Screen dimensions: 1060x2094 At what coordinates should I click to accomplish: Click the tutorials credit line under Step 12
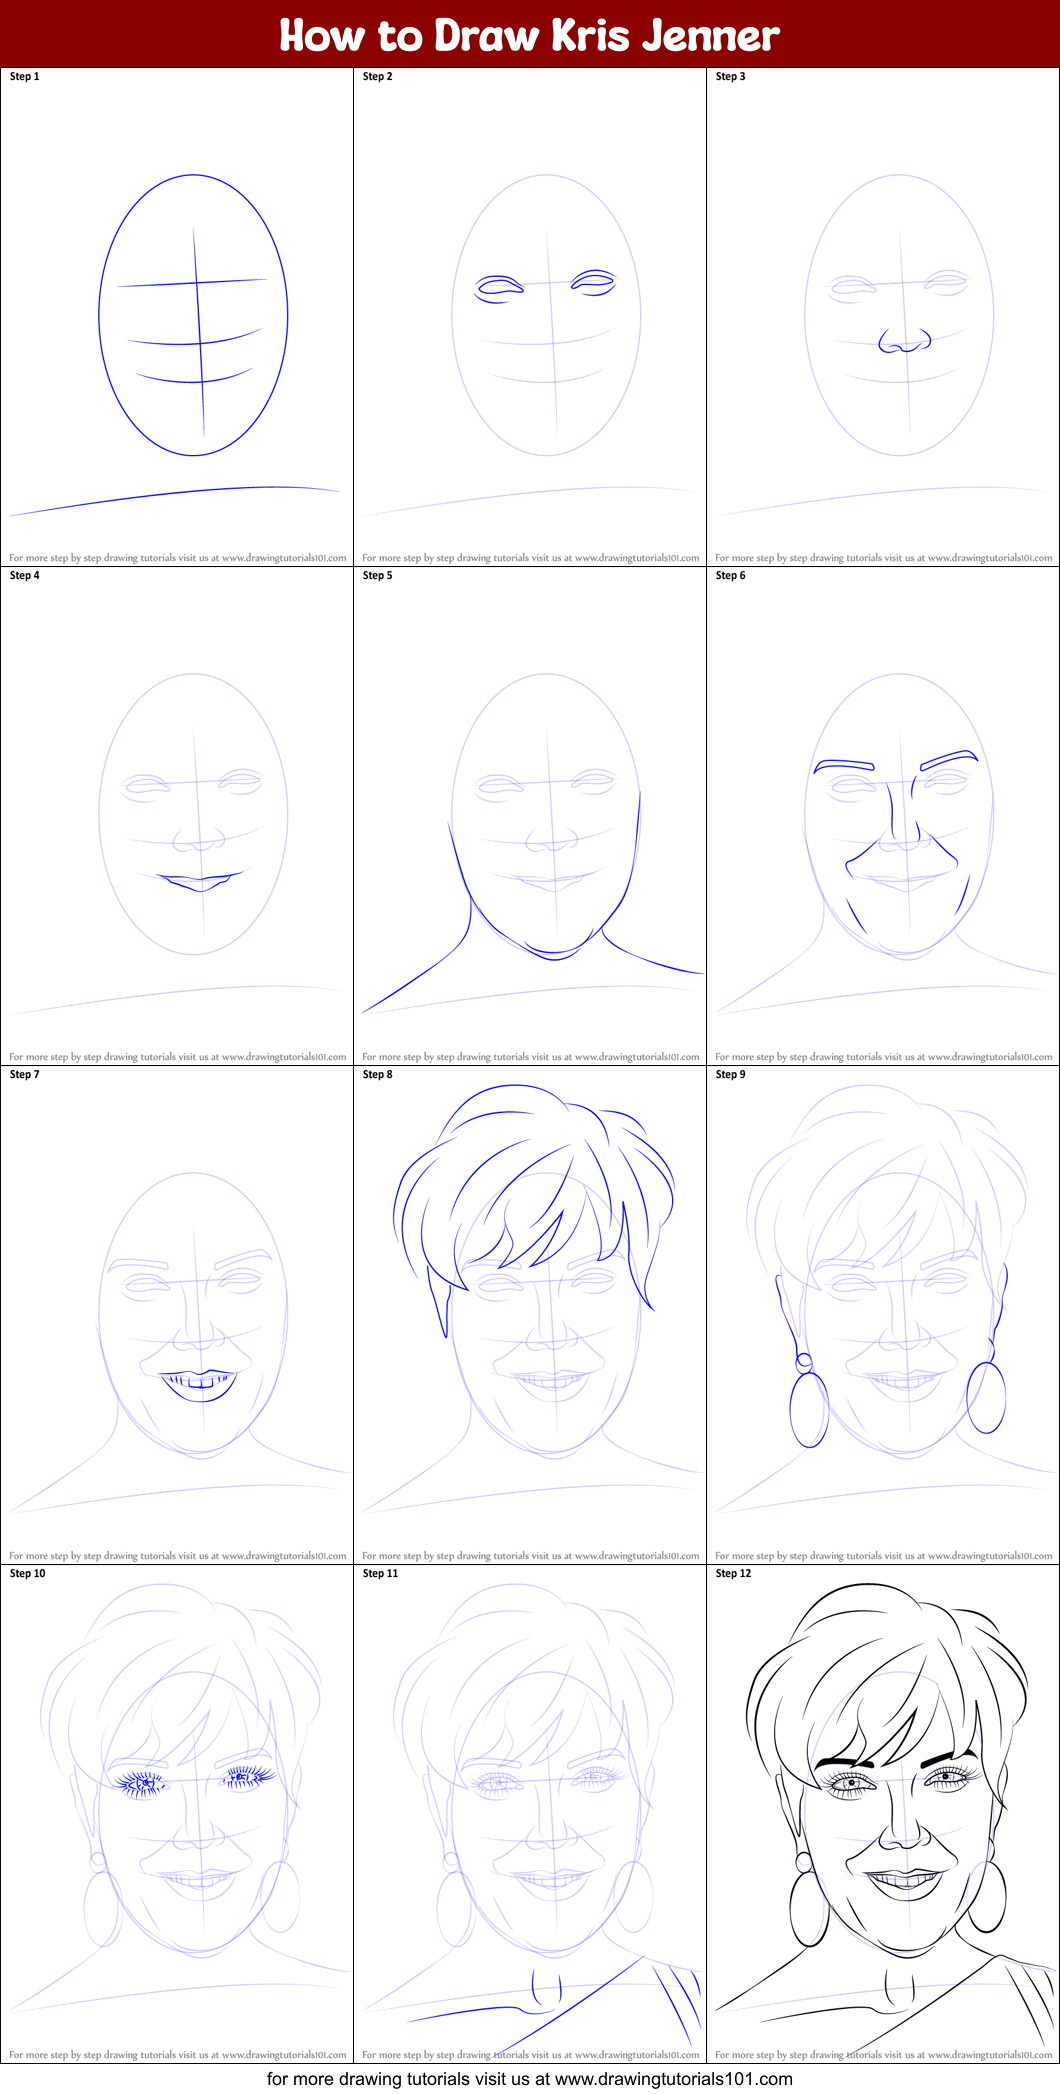tap(884, 2055)
